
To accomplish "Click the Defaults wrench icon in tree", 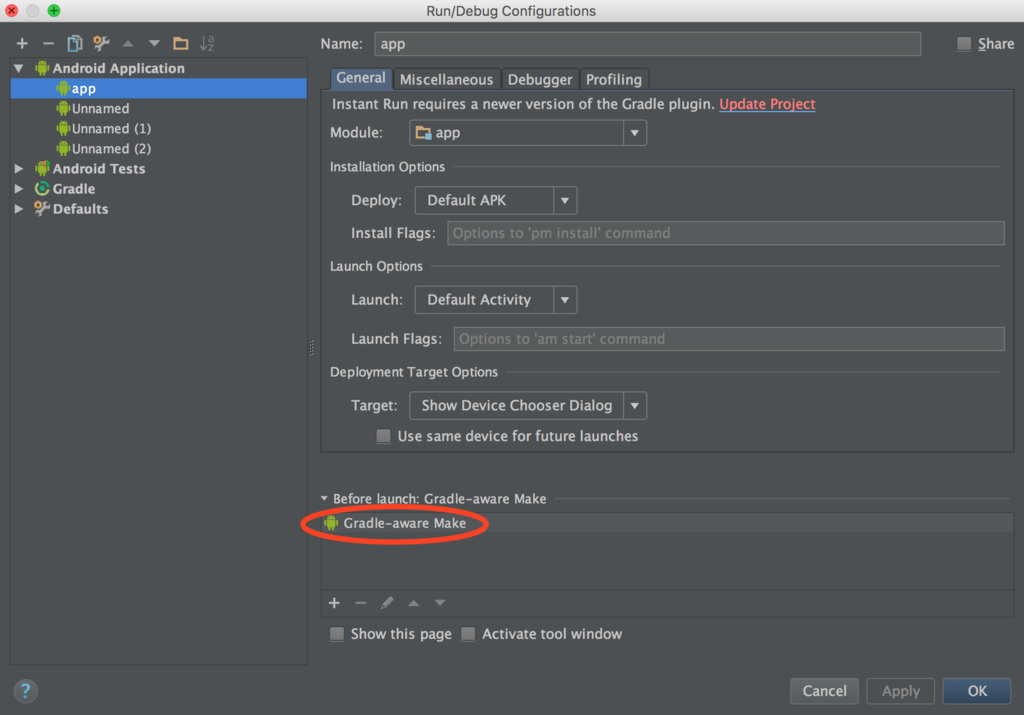I will [x=42, y=209].
